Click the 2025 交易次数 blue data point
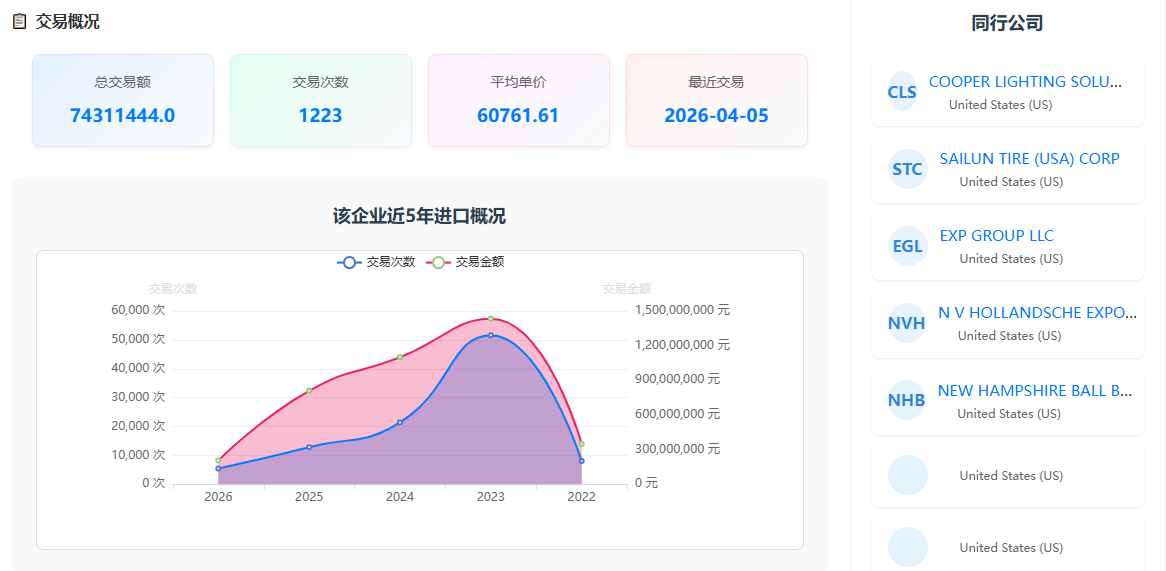The width and height of the screenshot is (1166, 571). [309, 447]
